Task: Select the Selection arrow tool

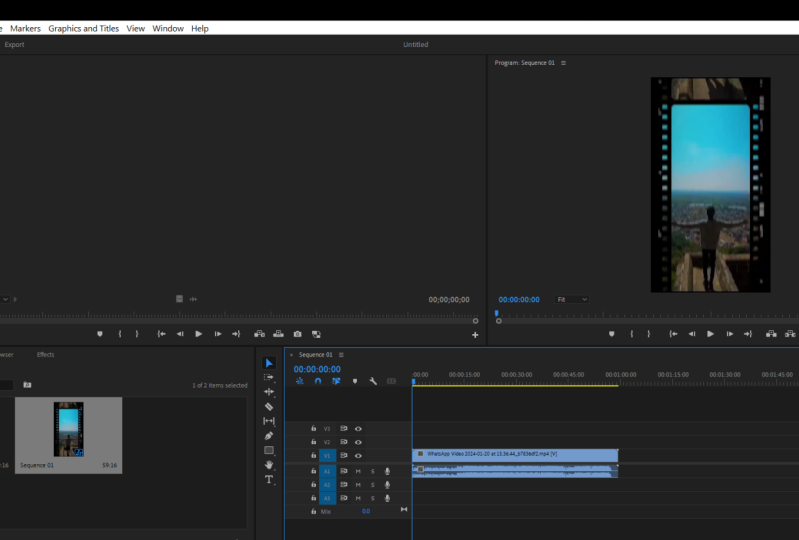Action: tap(269, 363)
